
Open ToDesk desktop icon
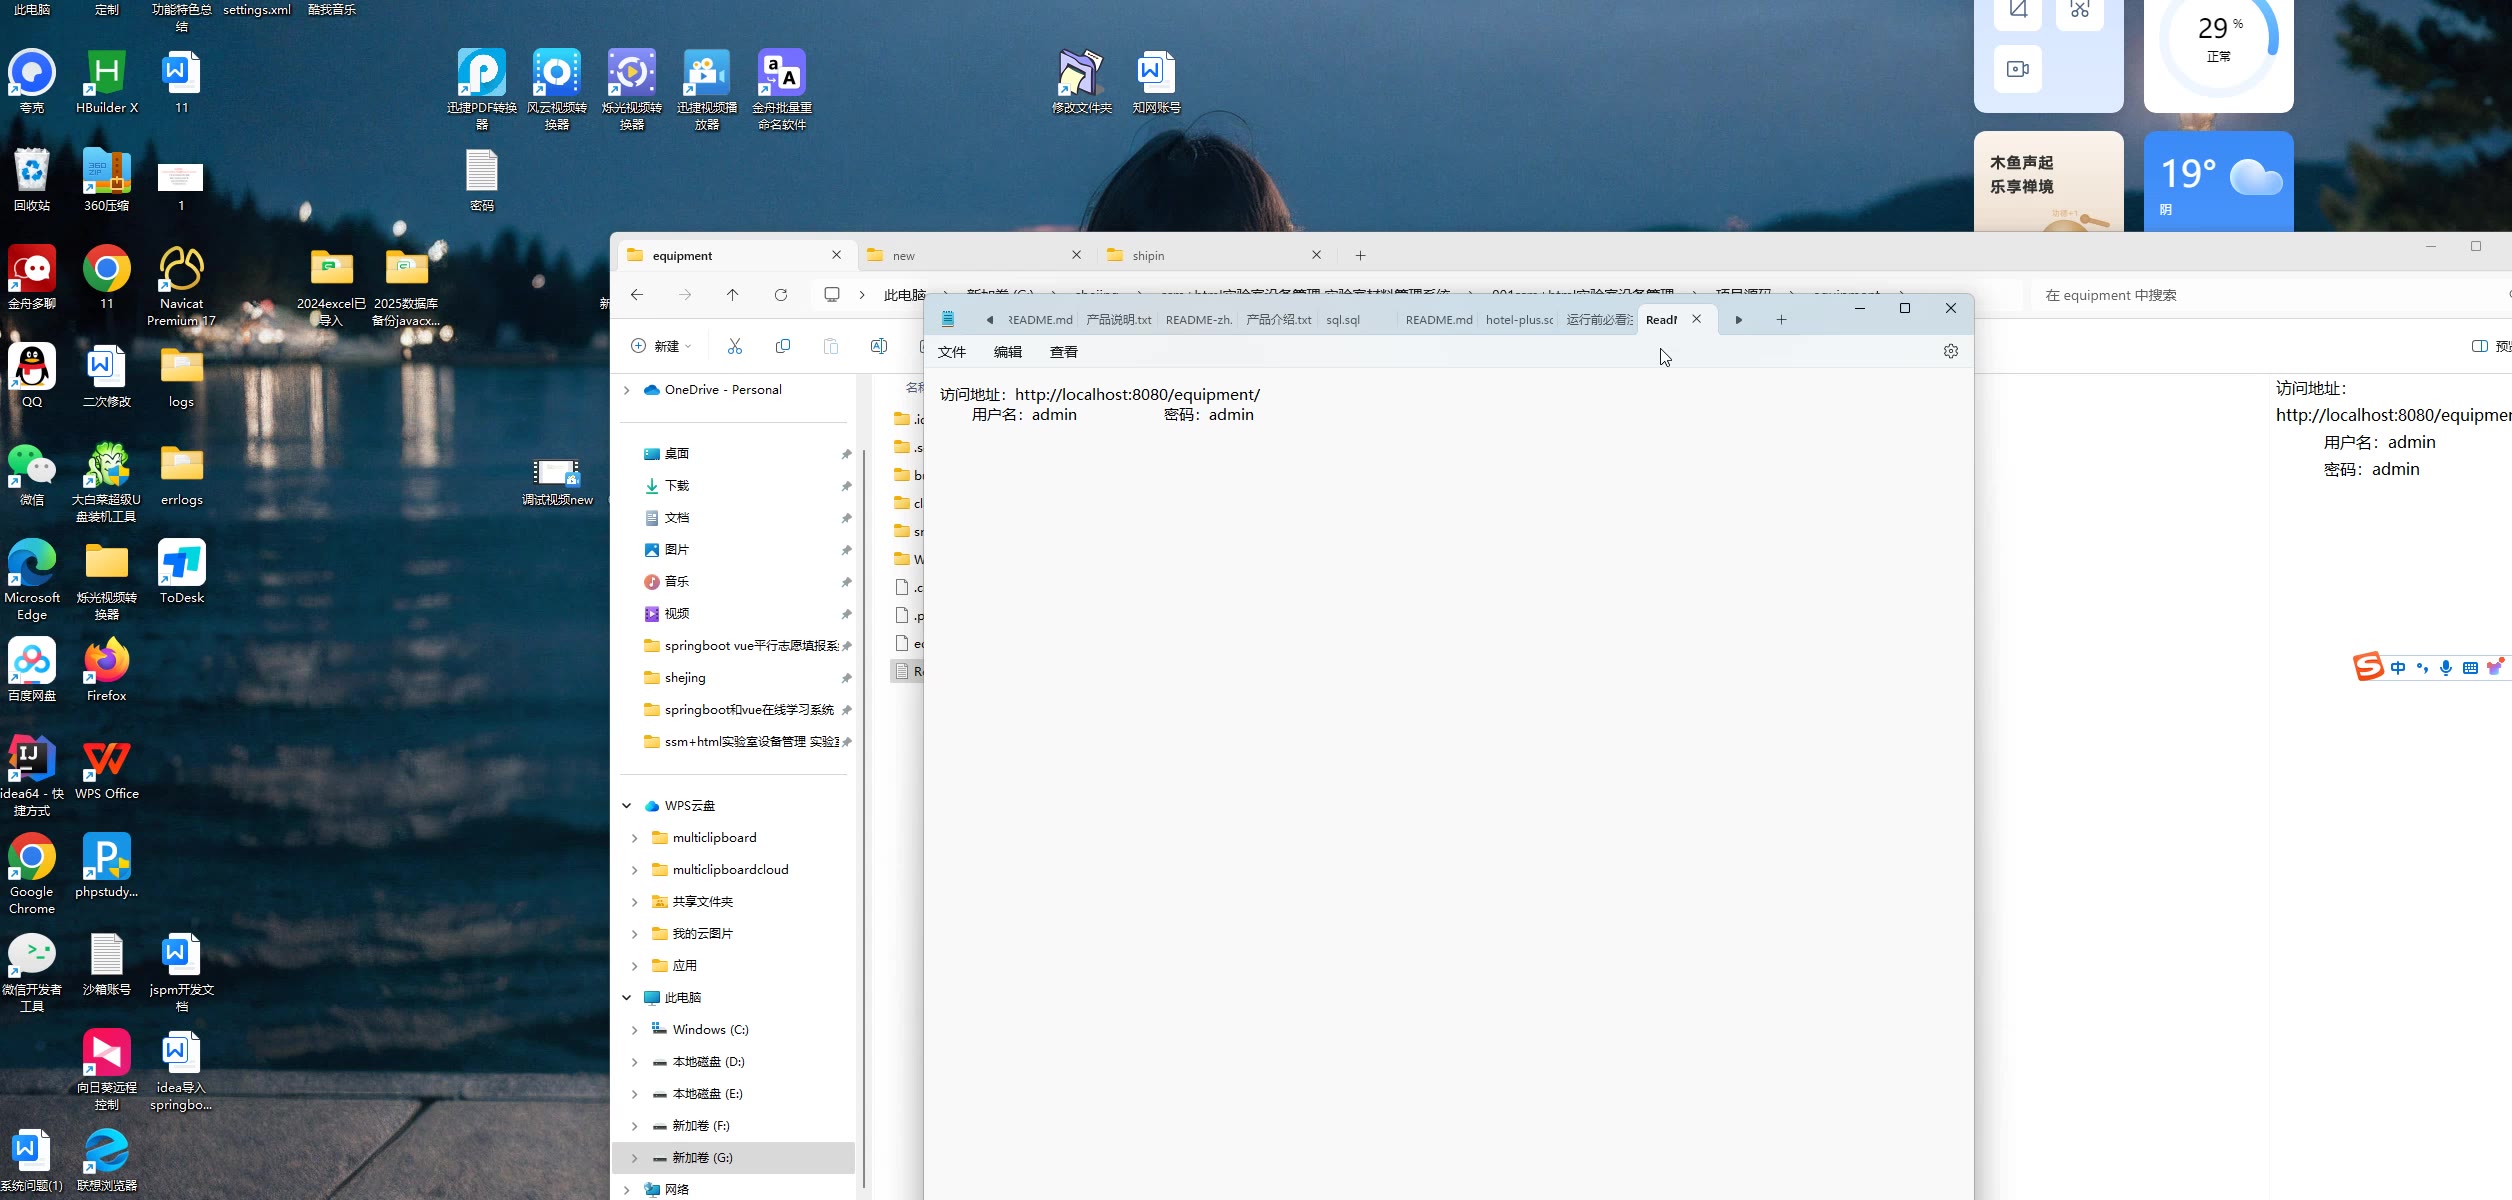[x=181, y=572]
